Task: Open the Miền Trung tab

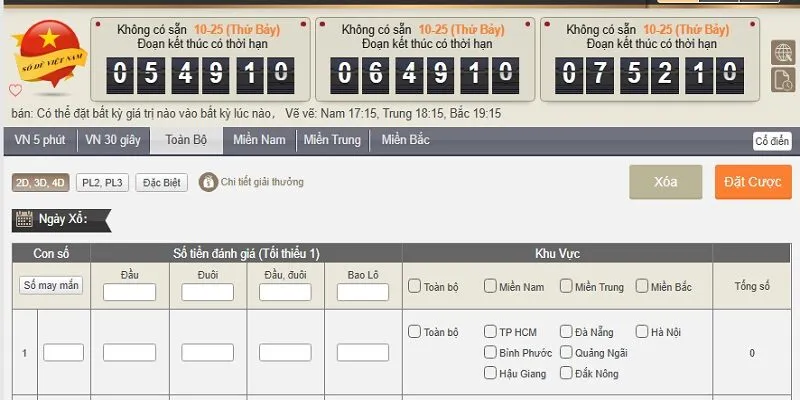Action: point(332,140)
